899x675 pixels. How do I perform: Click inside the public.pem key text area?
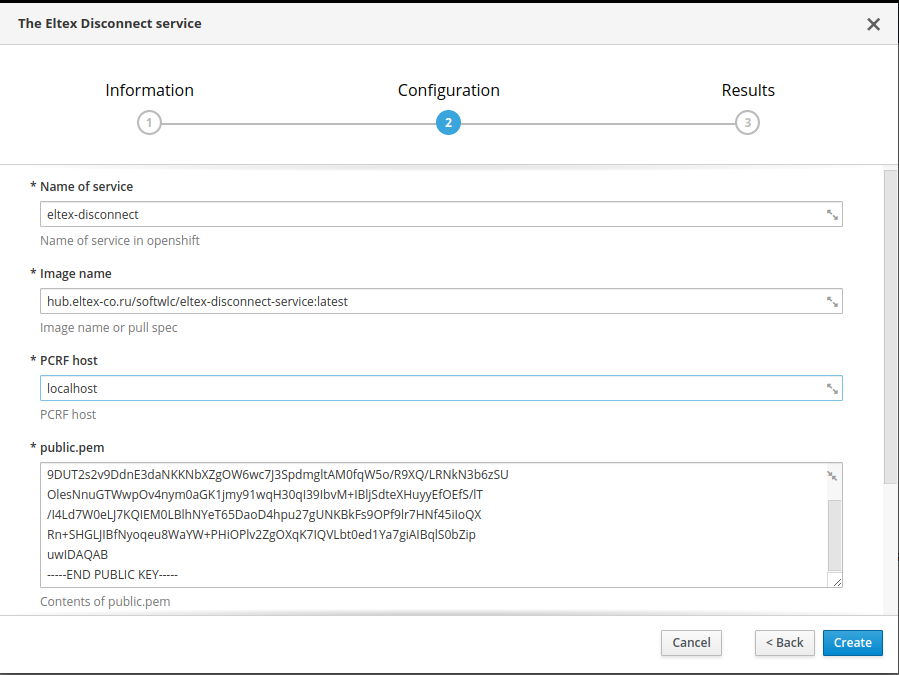point(430,525)
